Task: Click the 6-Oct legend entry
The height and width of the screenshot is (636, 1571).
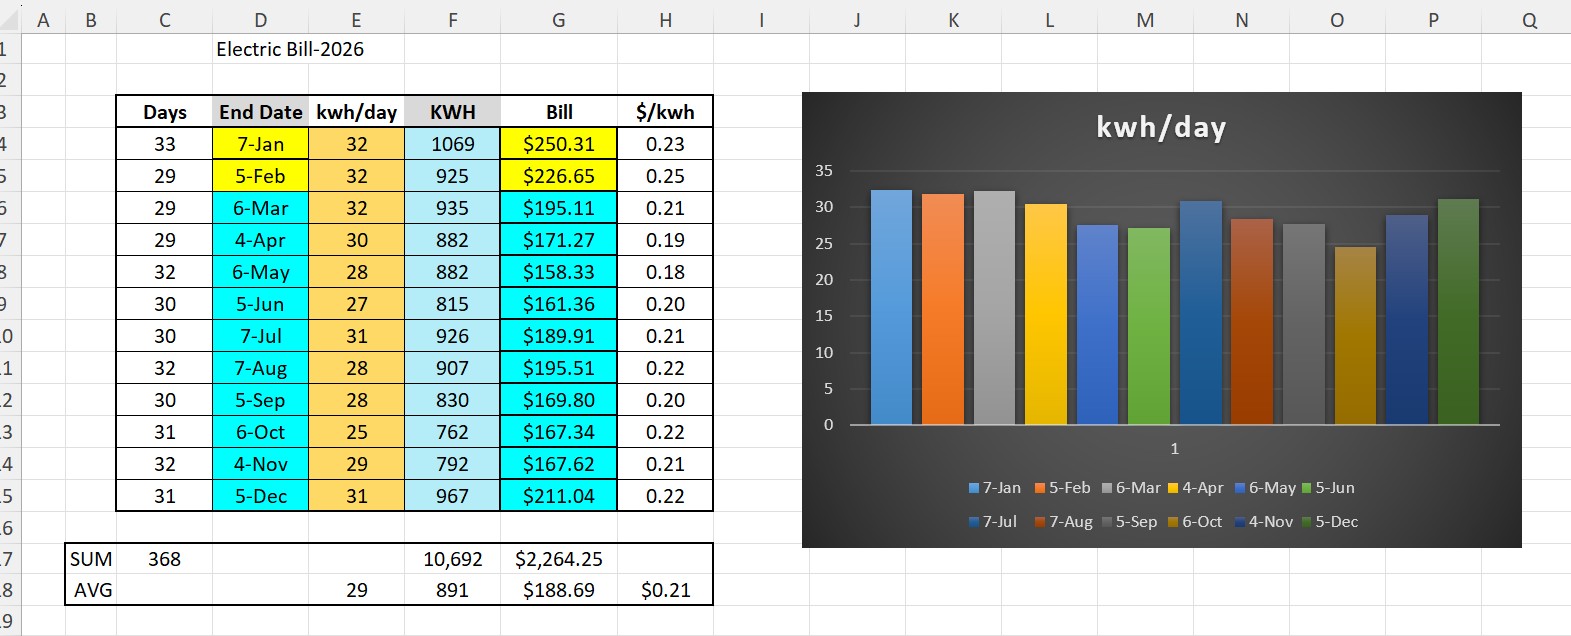Action: 1195,522
